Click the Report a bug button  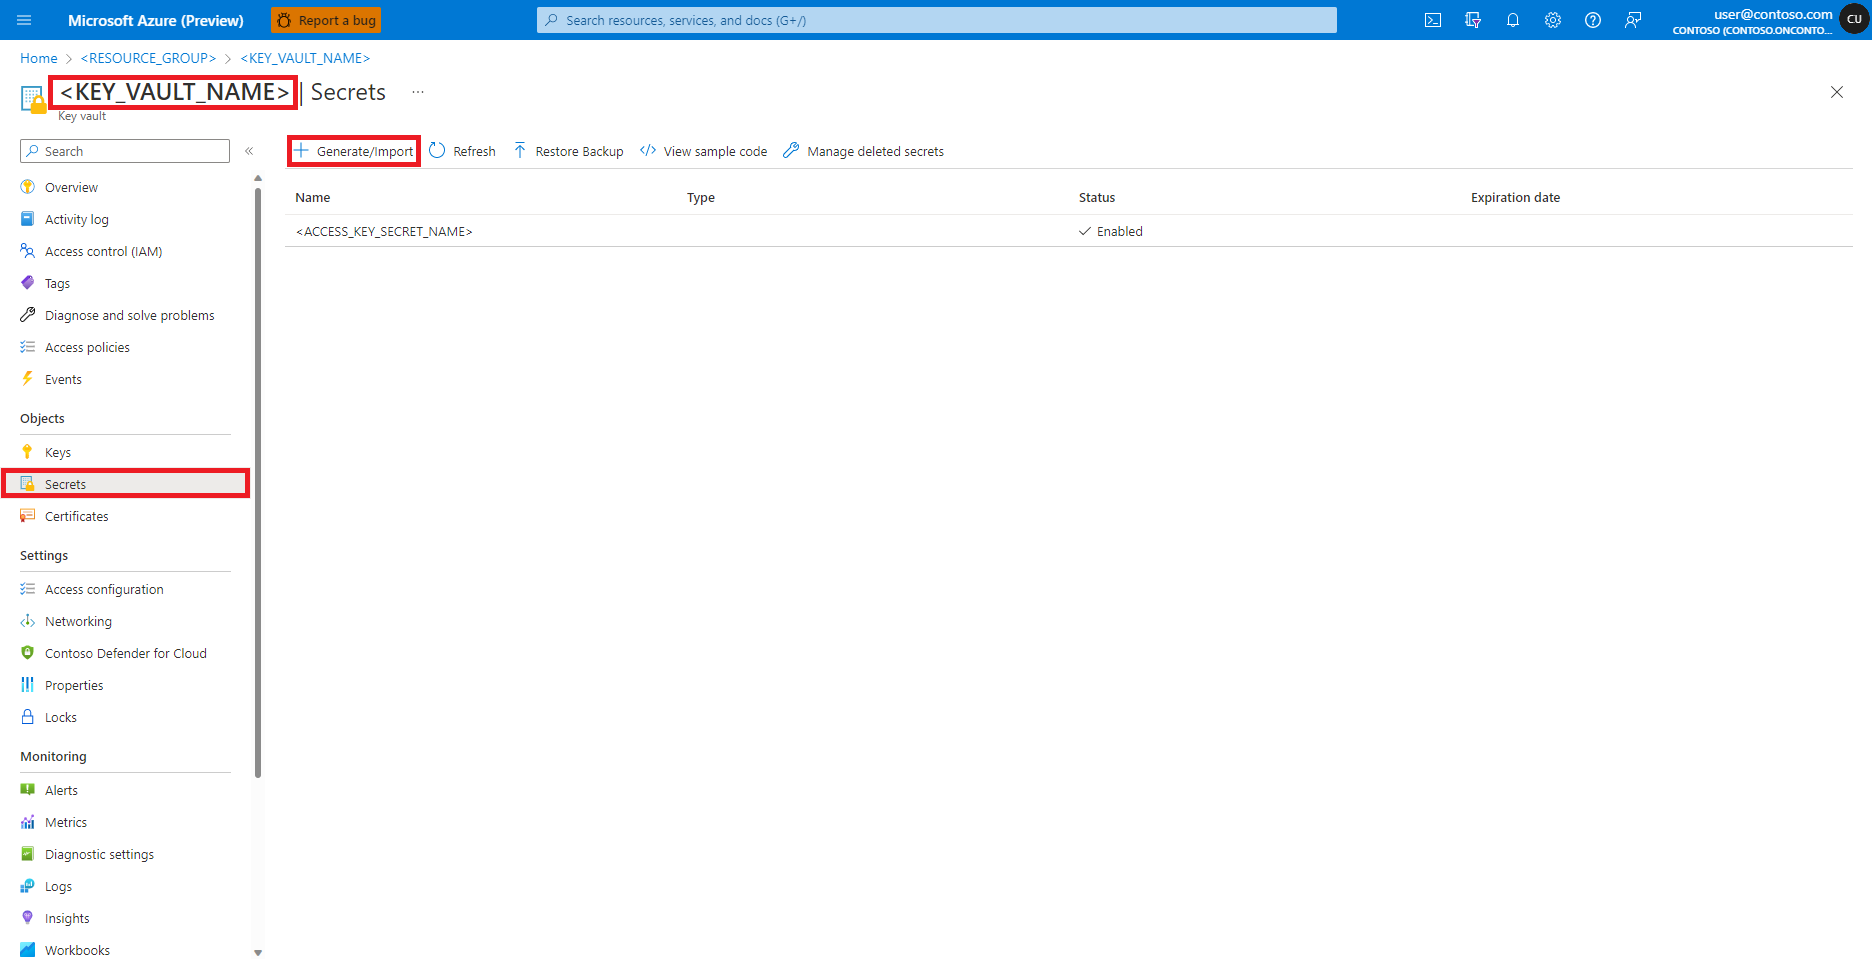(326, 20)
